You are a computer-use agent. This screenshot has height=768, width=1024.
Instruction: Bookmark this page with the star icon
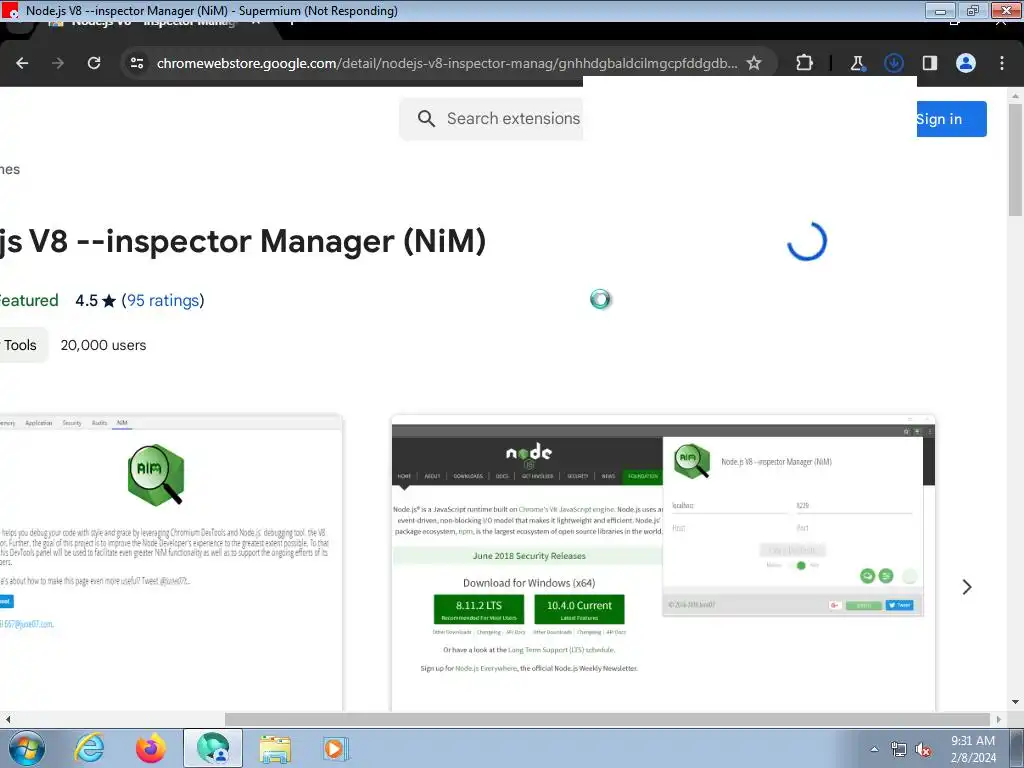[x=754, y=63]
